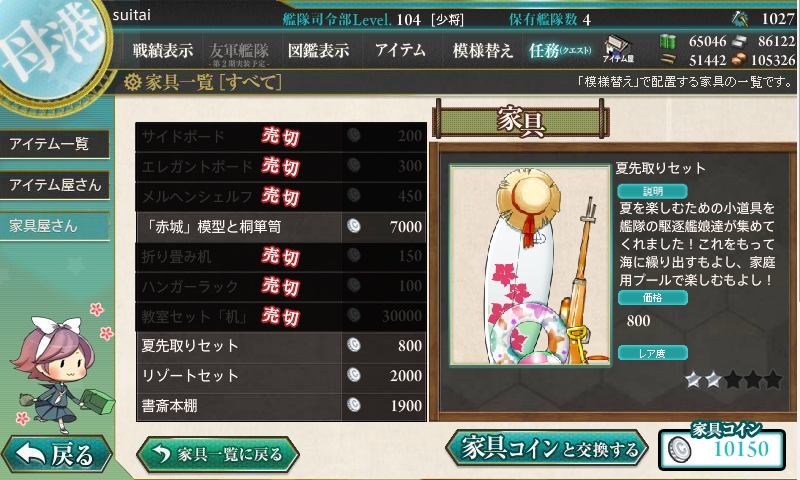Click the 夏先取りセット preview image

tap(530, 265)
